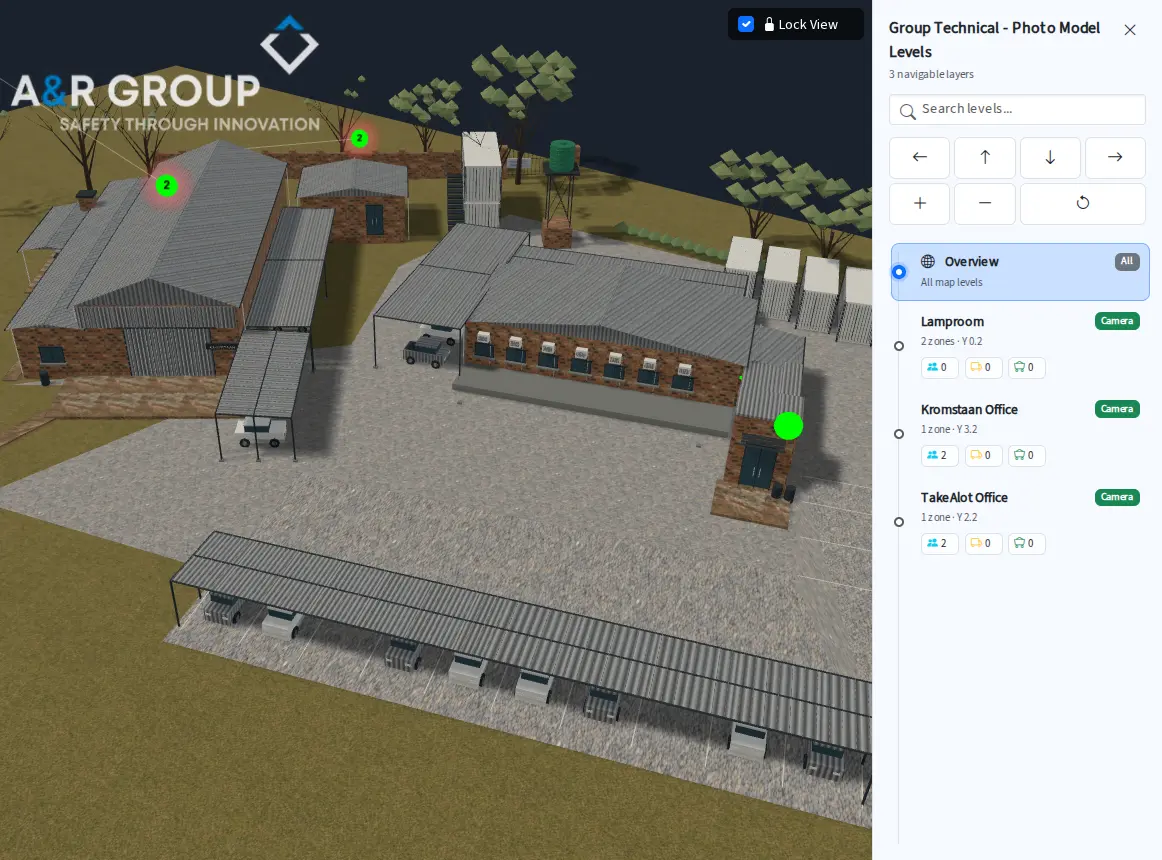Click 'All map levels' subtitle
Viewport: 1162px width, 860px height.
pos(951,282)
